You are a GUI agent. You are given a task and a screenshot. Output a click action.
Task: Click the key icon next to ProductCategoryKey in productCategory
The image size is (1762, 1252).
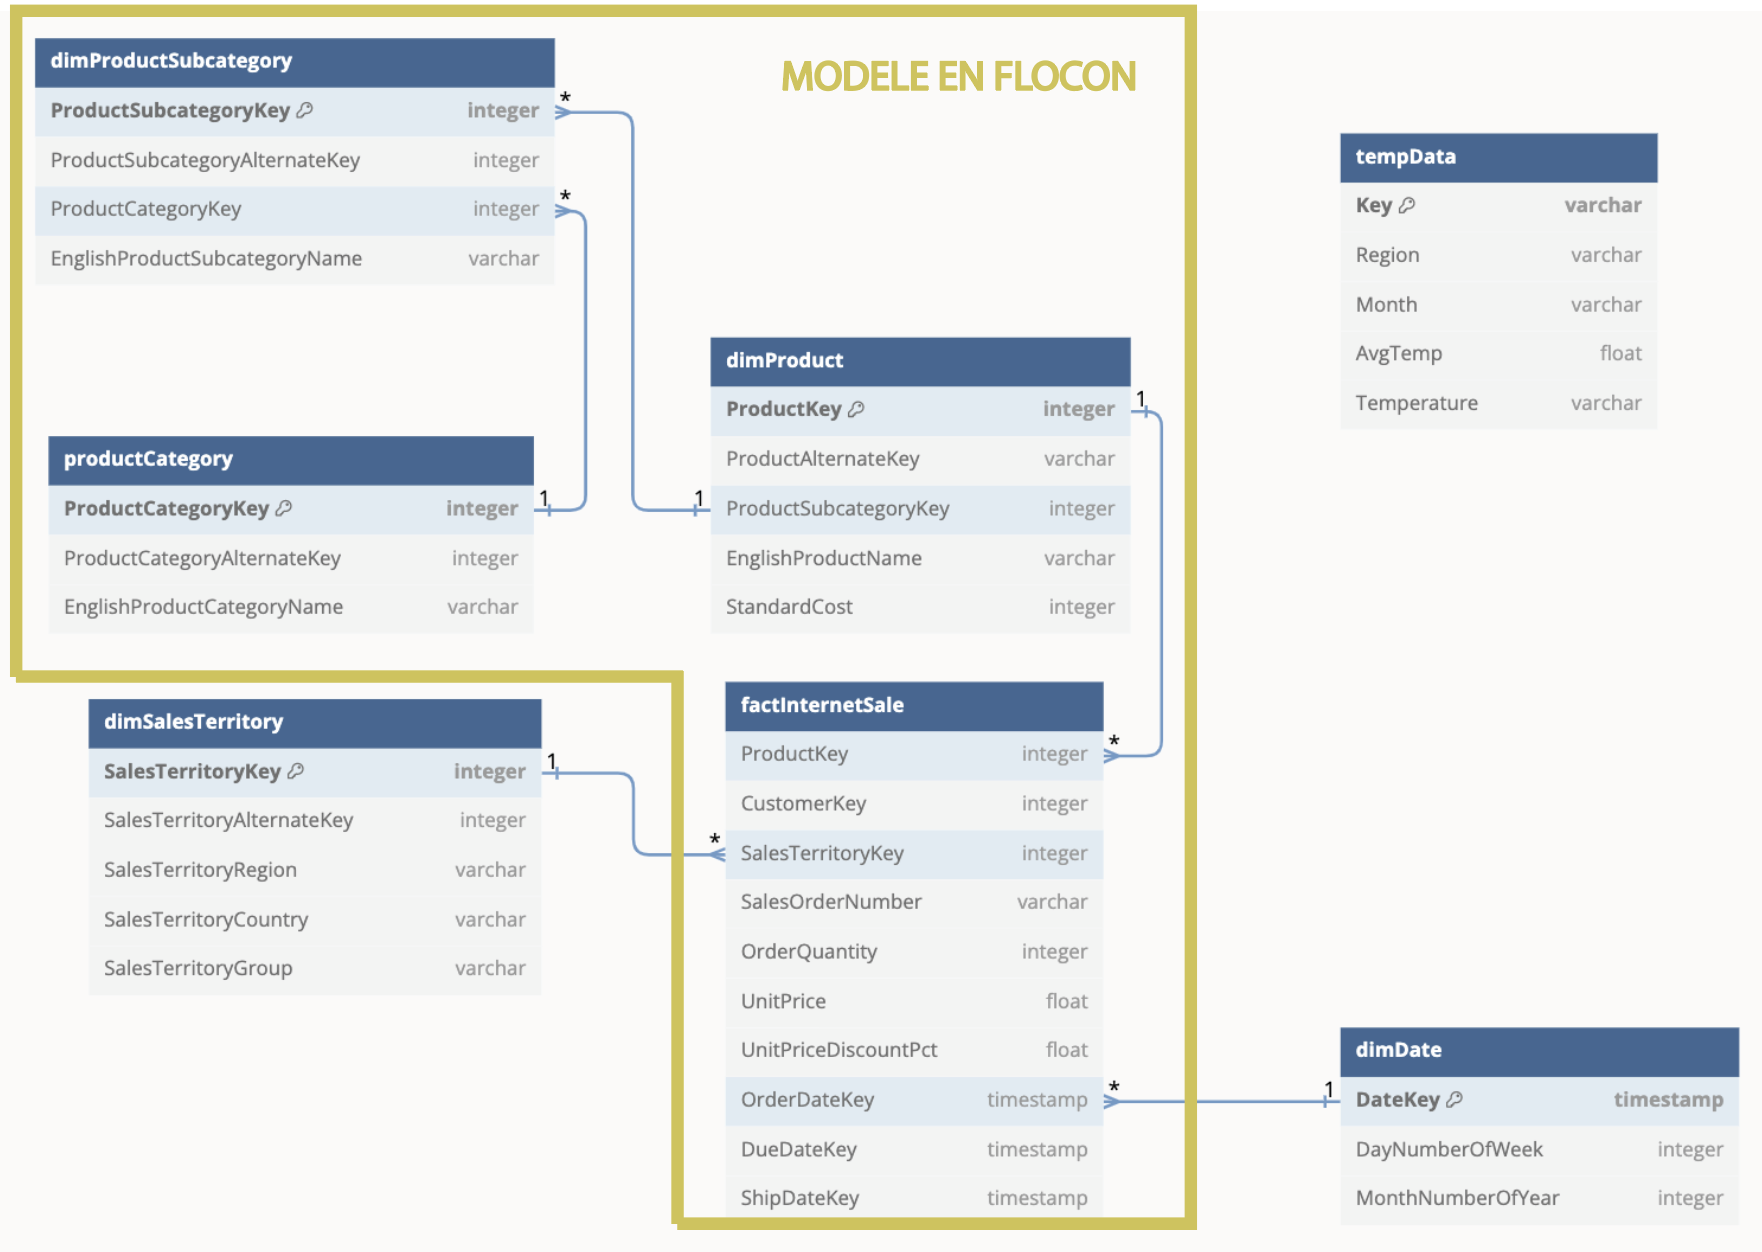coord(284,508)
